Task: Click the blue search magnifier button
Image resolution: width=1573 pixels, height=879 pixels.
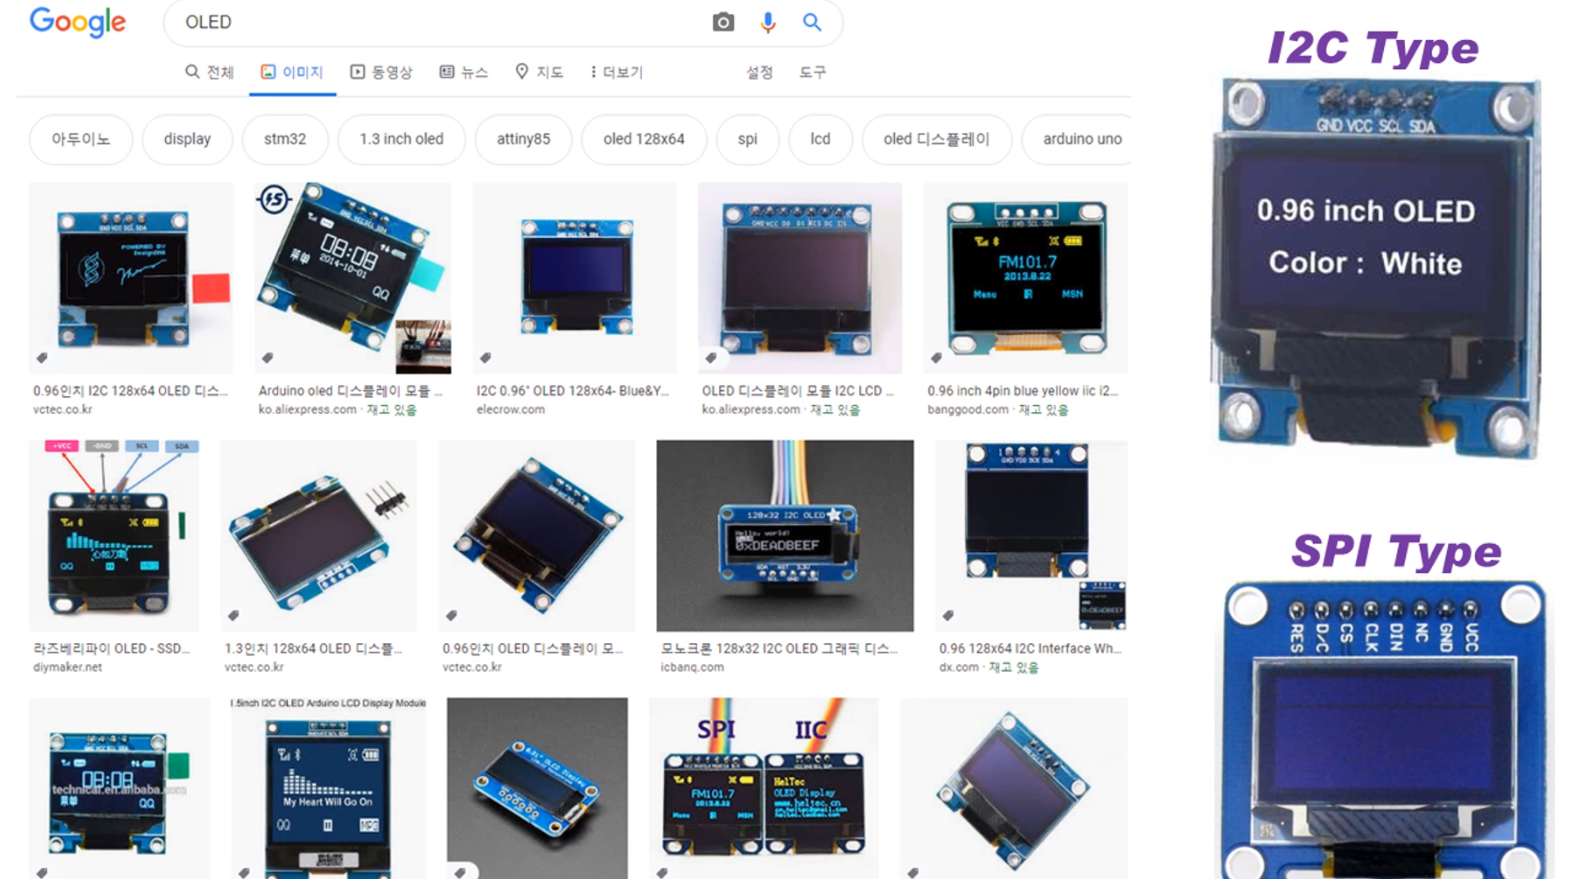Action: click(x=812, y=22)
